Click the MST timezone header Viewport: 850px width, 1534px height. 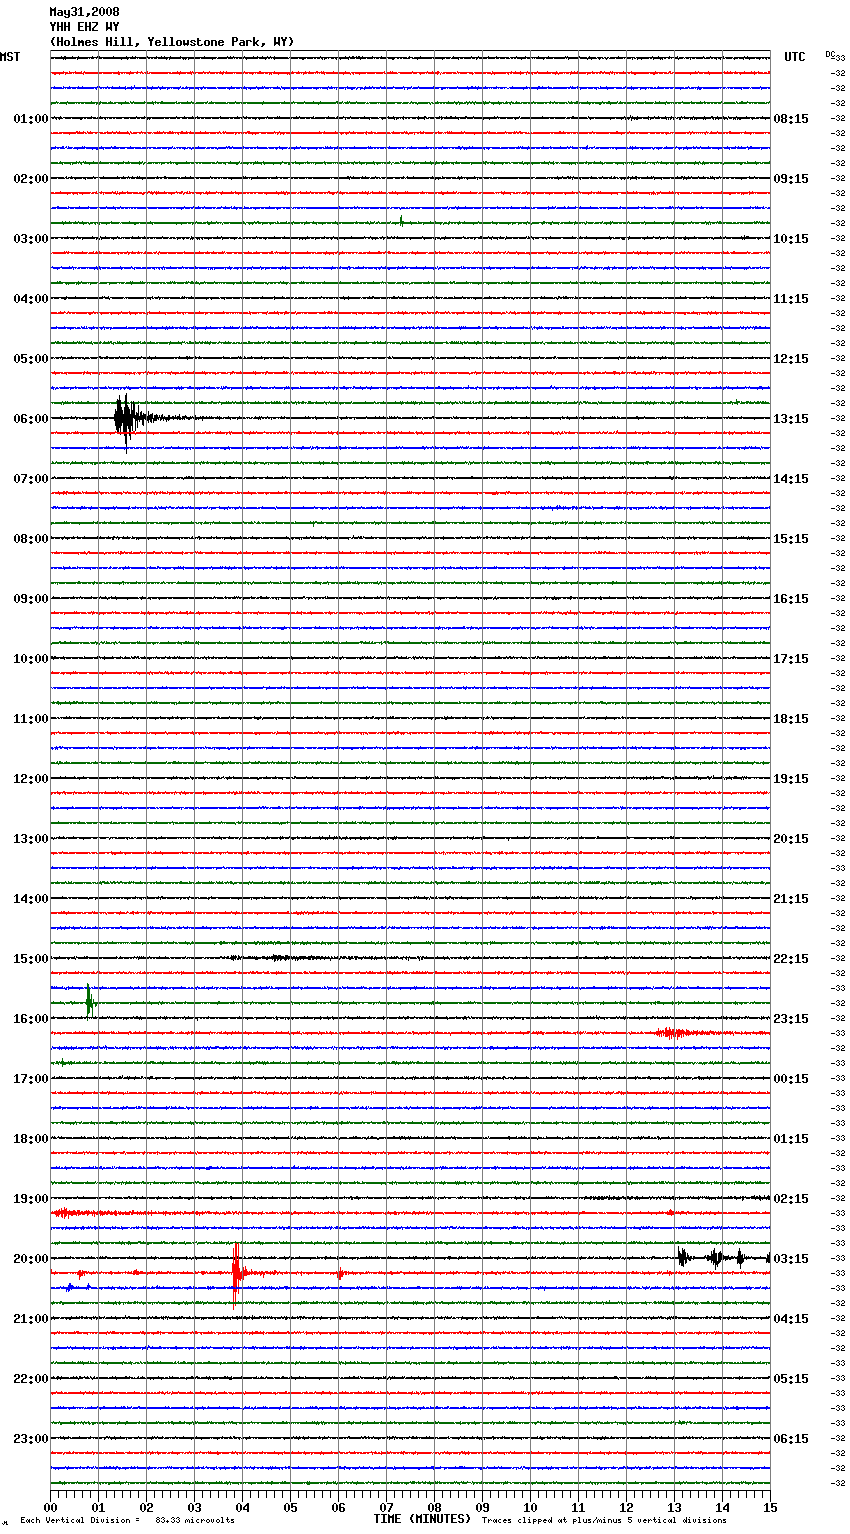[10, 57]
